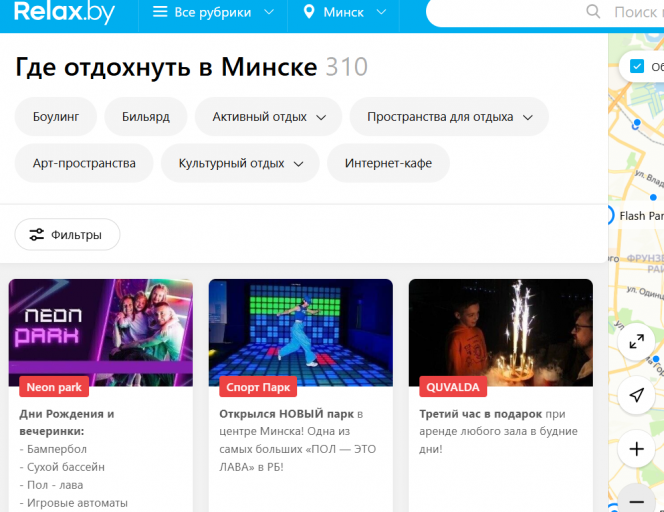Screen dimensions: 664x512
Task: Click the red Neon park label
Action: tap(54, 387)
